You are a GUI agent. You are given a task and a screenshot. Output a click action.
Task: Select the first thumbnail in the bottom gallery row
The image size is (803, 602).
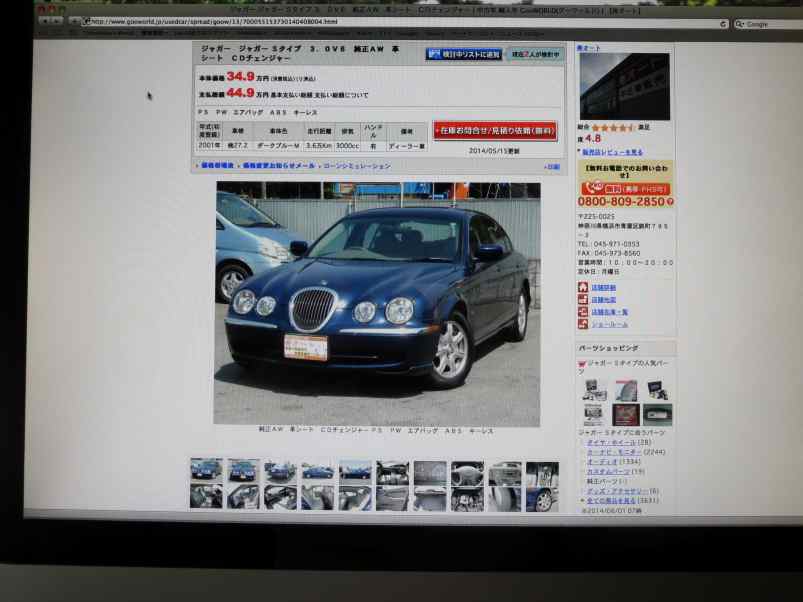point(206,497)
